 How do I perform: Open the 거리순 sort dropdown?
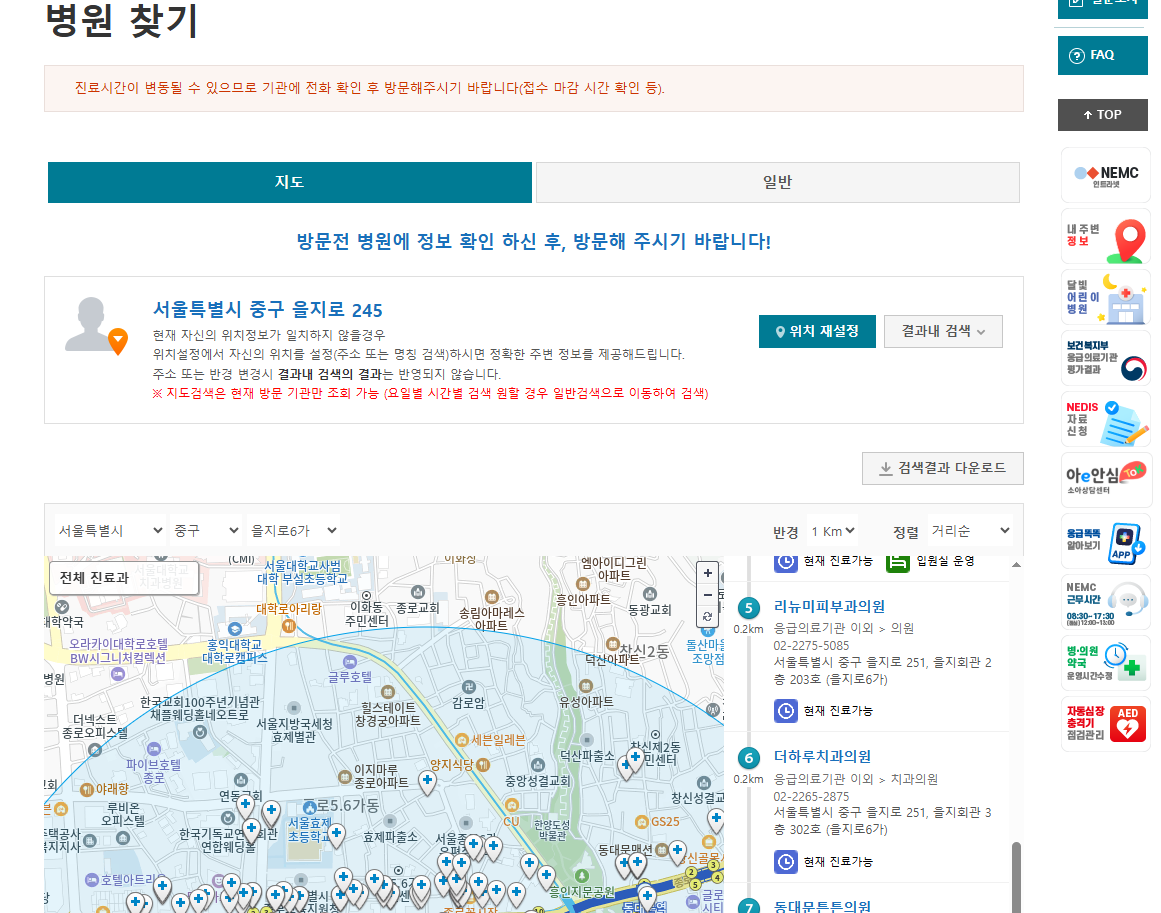pos(970,531)
